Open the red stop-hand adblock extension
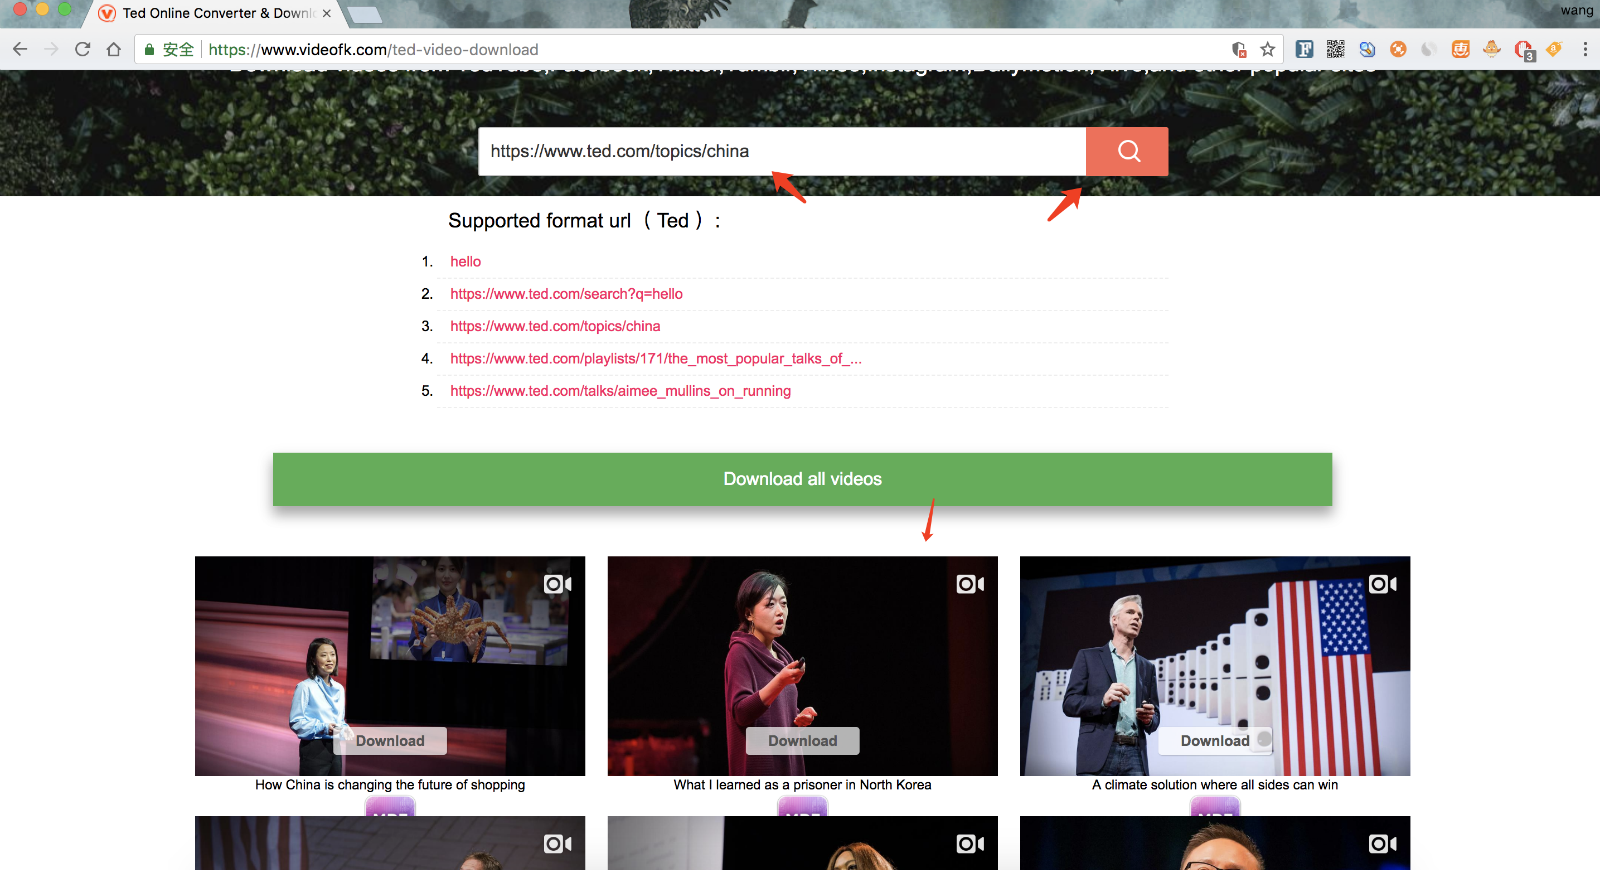The height and width of the screenshot is (870, 1600). point(1524,50)
